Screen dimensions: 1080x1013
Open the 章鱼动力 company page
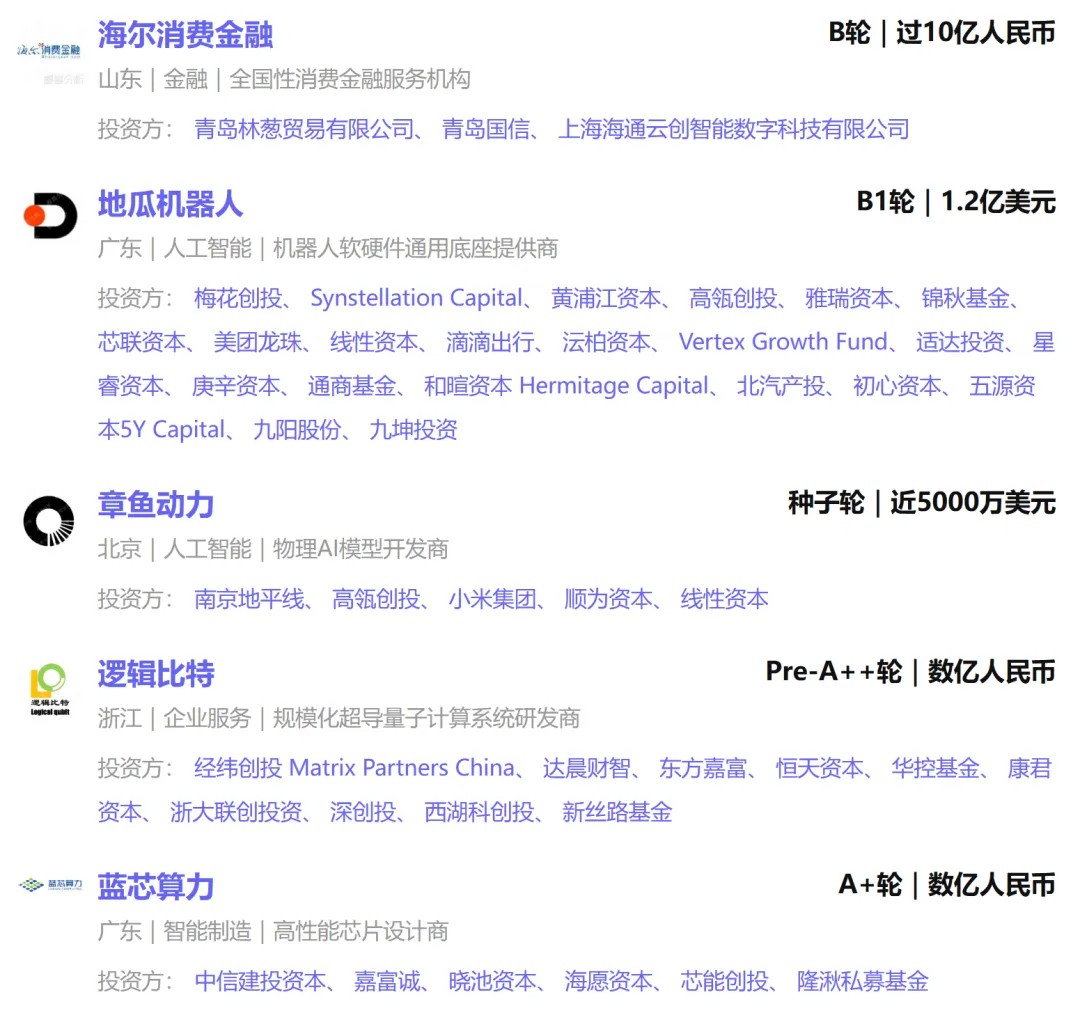click(155, 505)
